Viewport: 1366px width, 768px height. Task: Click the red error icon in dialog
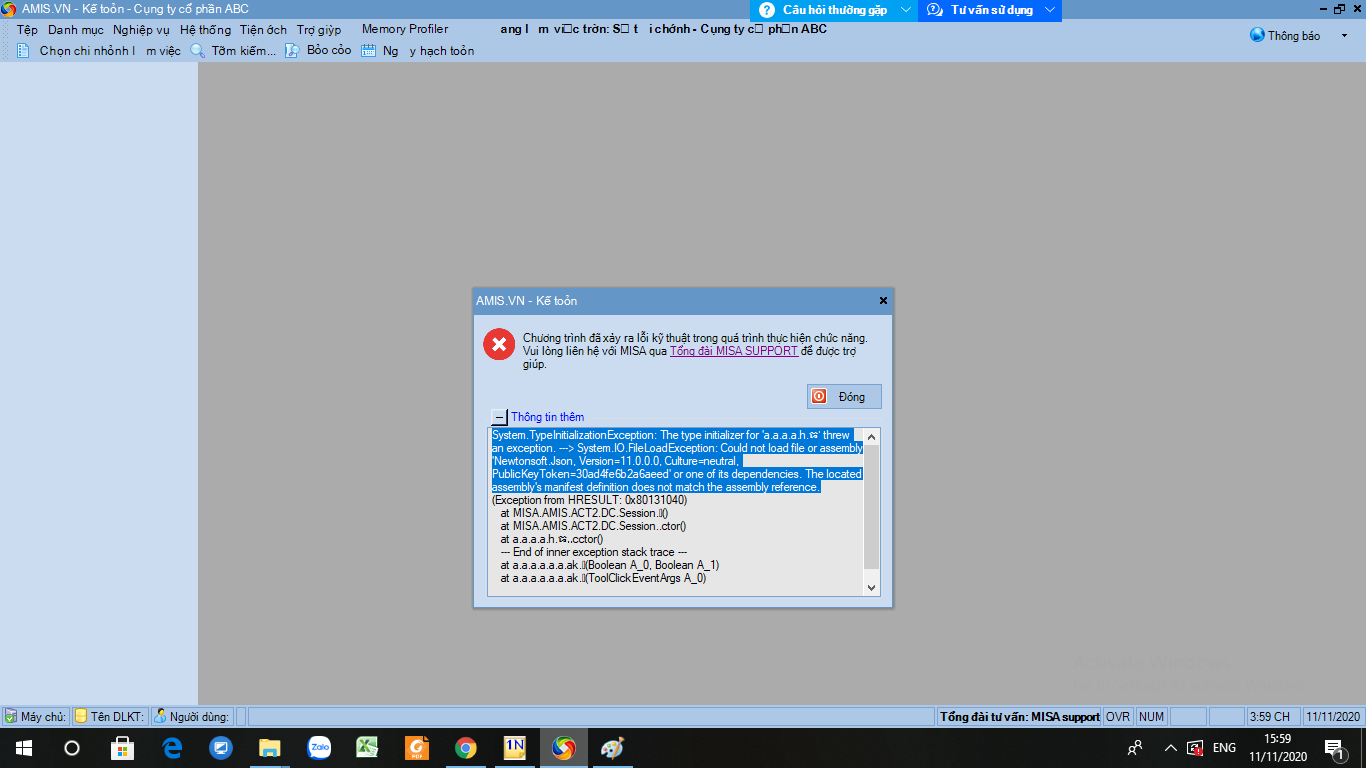coord(498,344)
